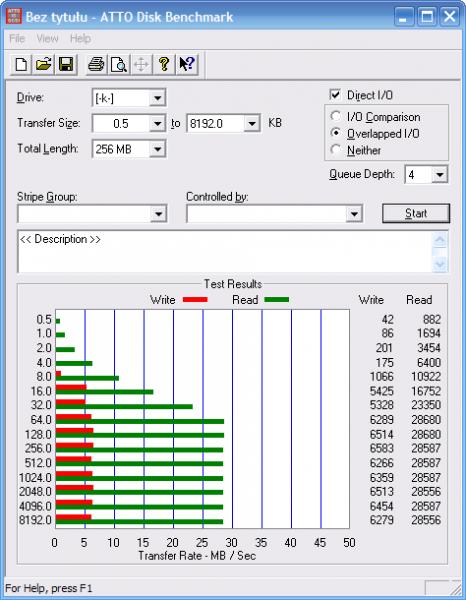Click the ATTO app icon in title bar
Screen dimensions: 466x600
14,16
